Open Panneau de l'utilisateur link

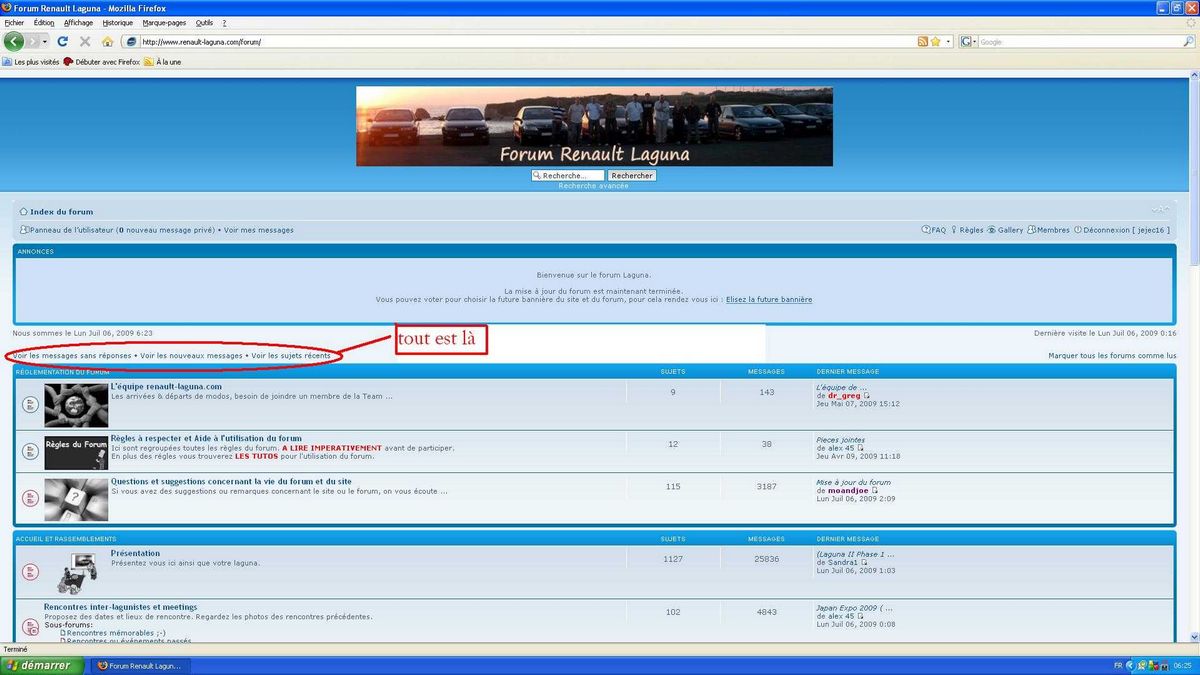coord(72,230)
